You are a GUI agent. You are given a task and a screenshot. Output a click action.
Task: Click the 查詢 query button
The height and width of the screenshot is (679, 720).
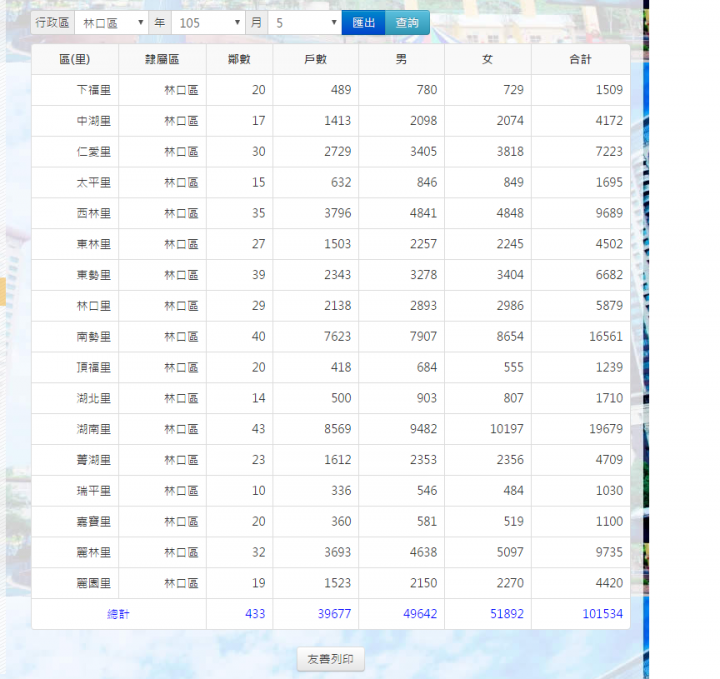pyautogui.click(x=407, y=23)
